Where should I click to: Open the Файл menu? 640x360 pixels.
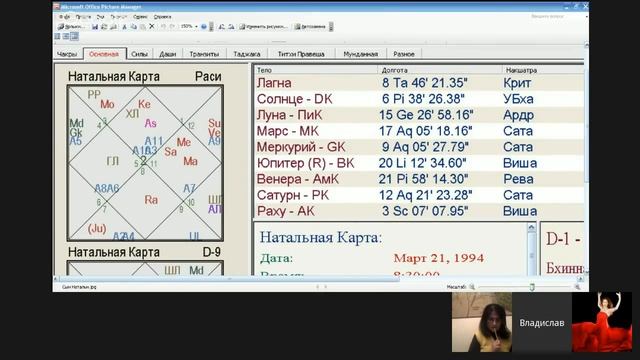(64, 17)
